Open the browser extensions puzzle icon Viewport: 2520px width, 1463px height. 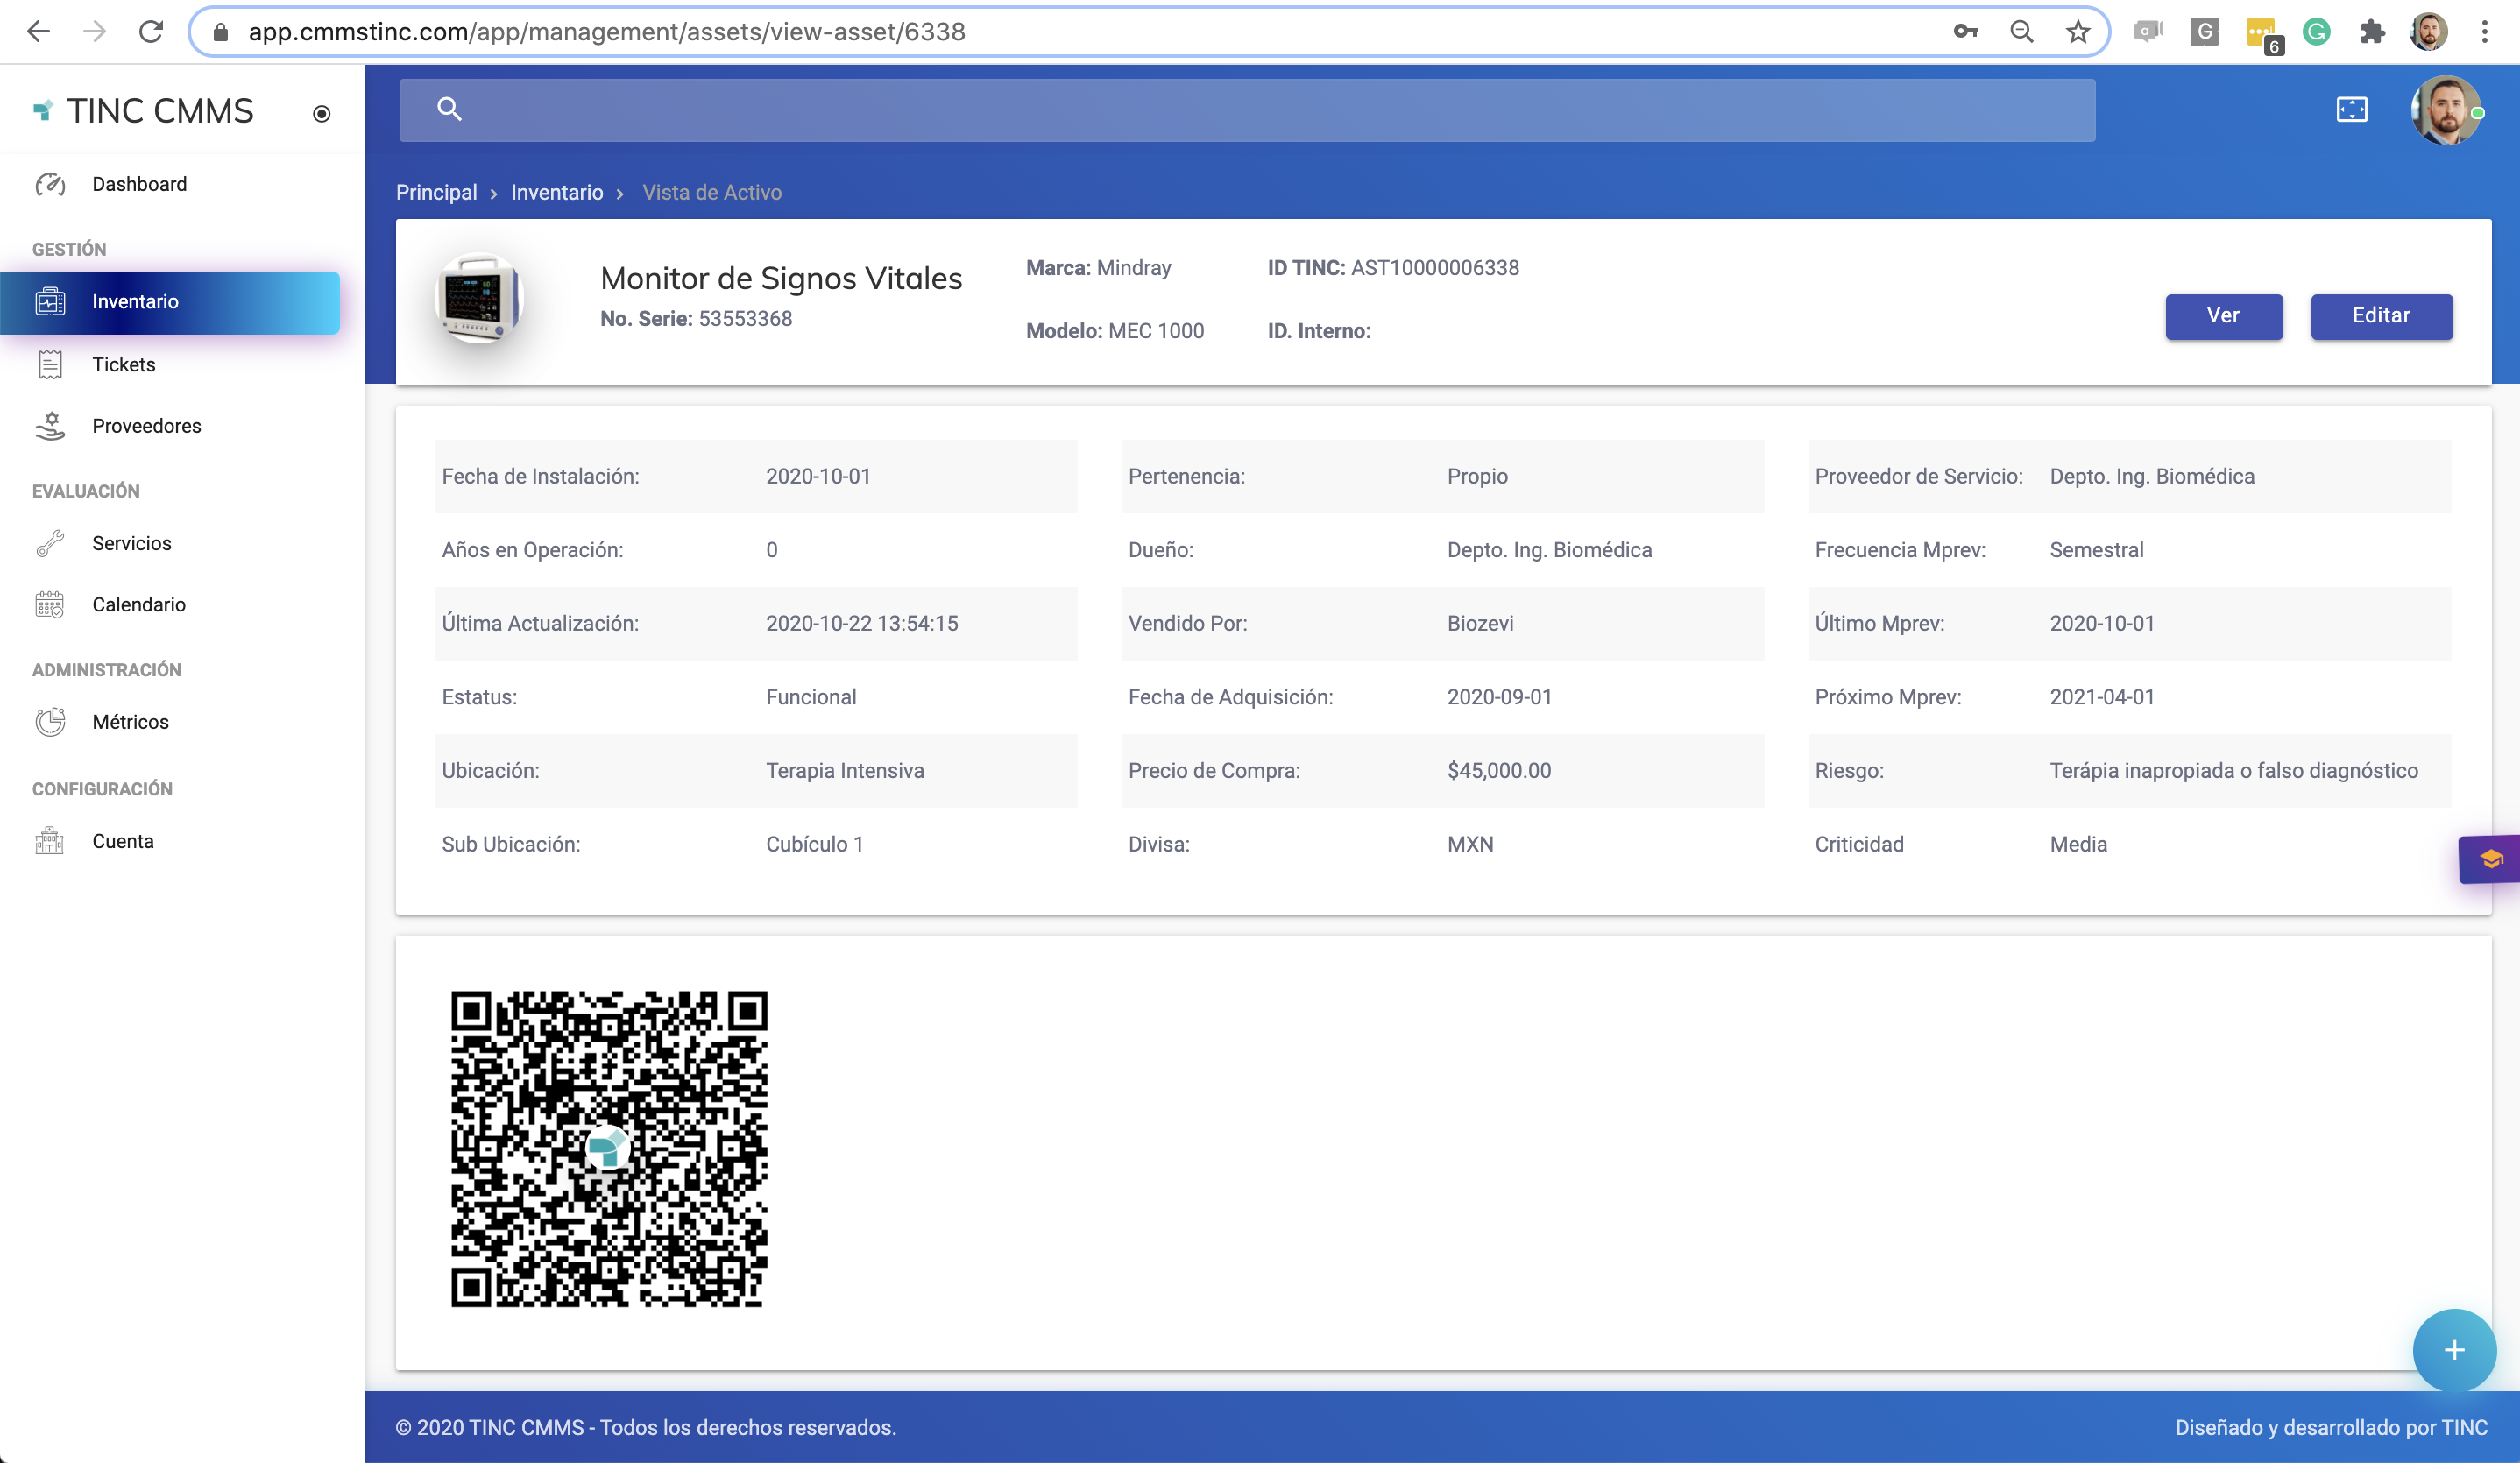coord(2372,32)
